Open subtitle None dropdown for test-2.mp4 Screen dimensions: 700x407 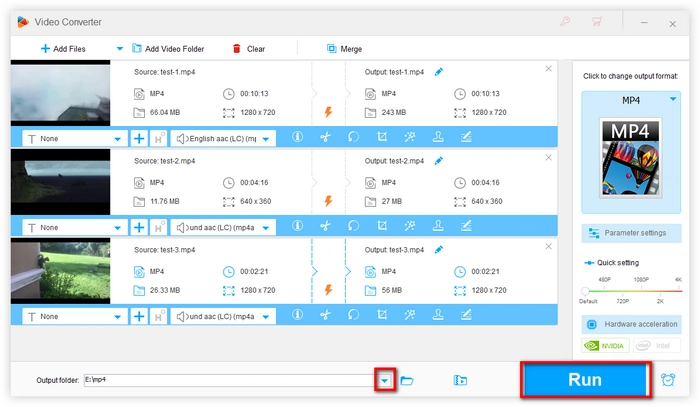coord(75,228)
